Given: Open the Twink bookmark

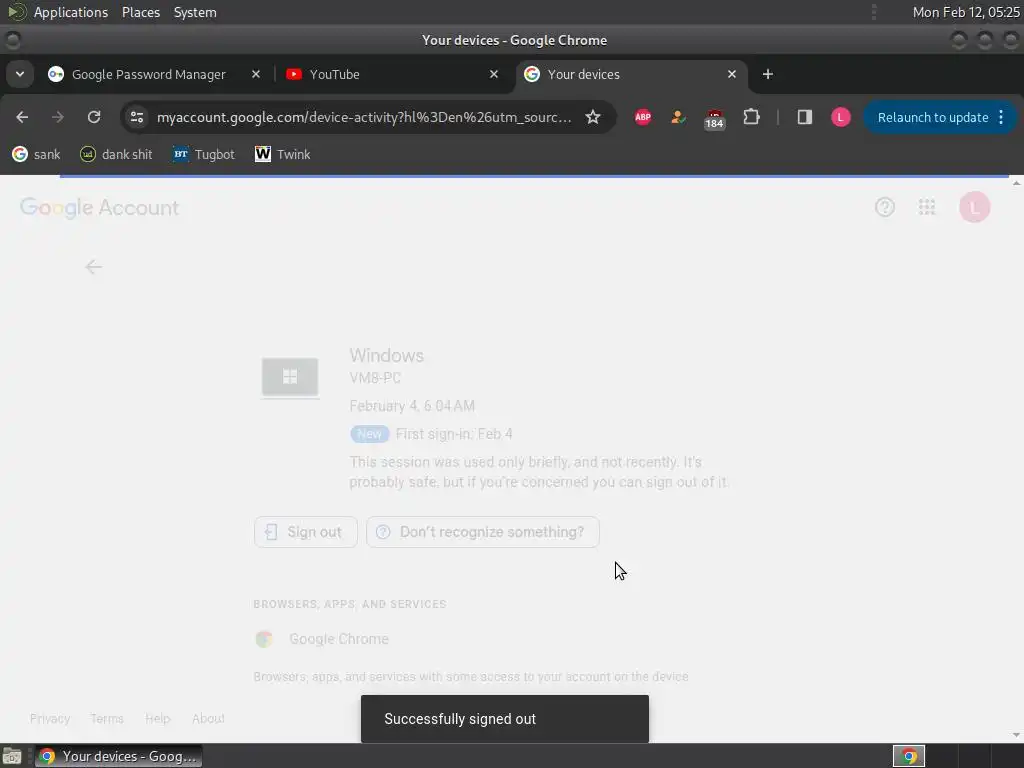Looking at the screenshot, I should (282, 154).
